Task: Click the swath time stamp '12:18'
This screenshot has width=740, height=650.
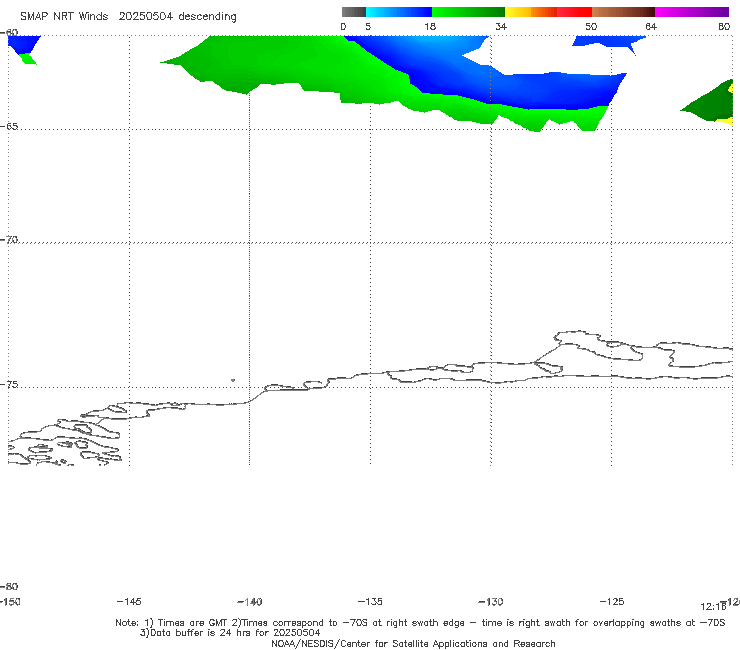Action: click(713, 607)
